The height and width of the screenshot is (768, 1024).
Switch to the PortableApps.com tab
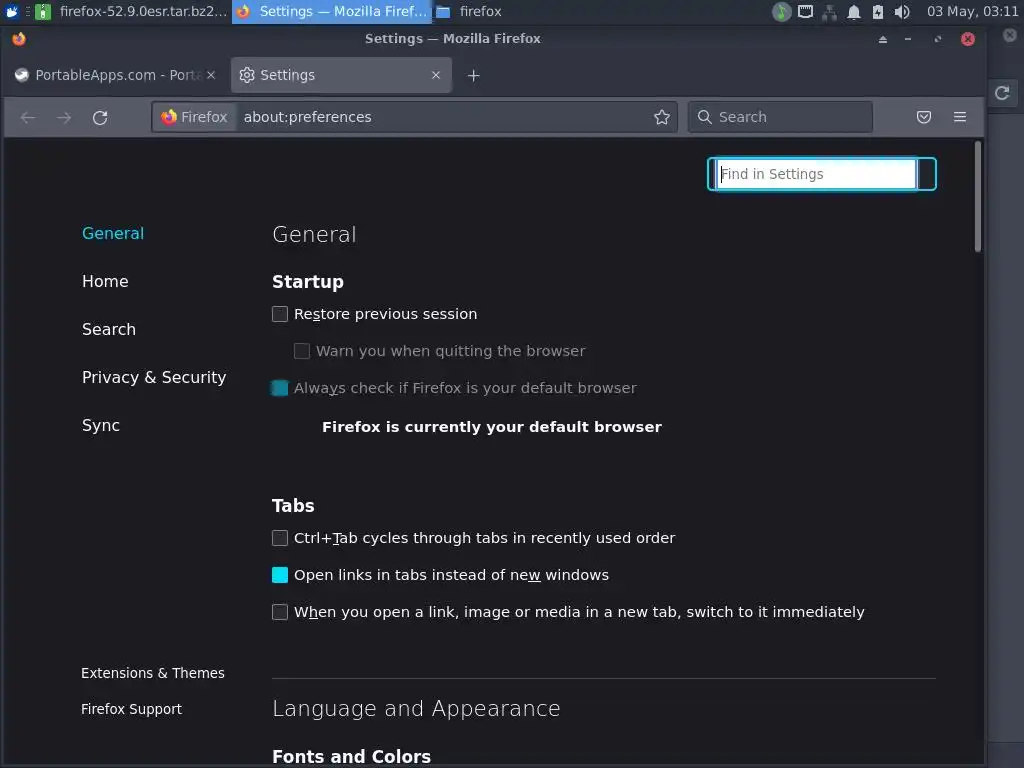[116, 75]
